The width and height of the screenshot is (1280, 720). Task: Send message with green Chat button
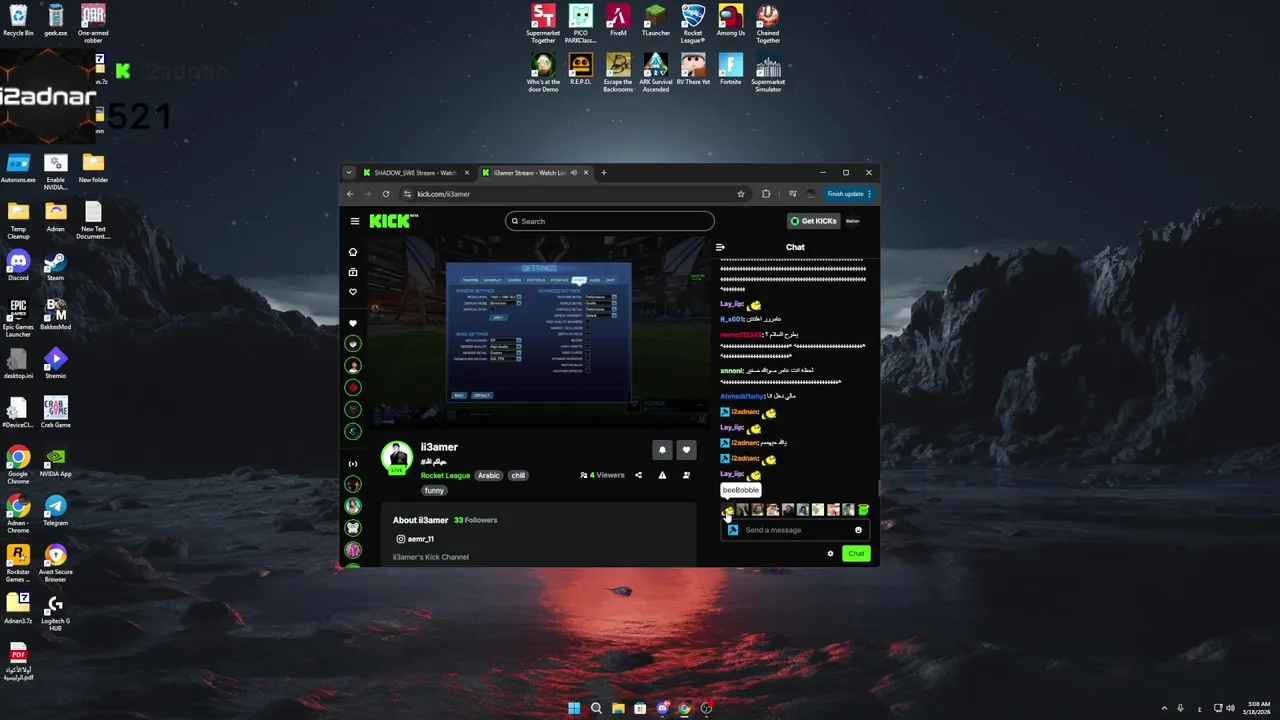pyautogui.click(x=856, y=553)
